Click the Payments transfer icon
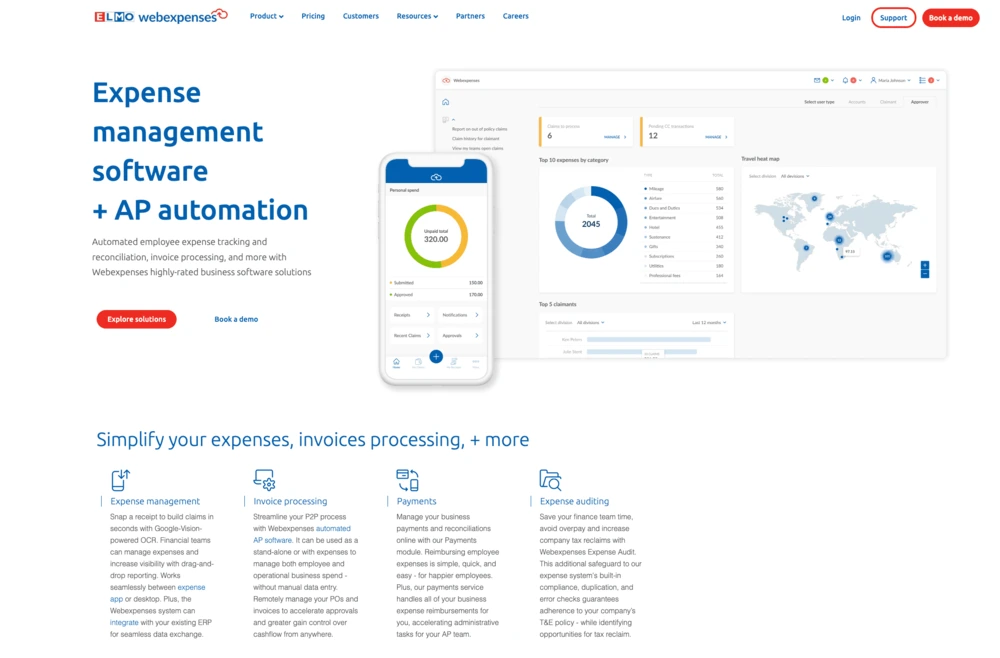1000x658 pixels. (408, 479)
